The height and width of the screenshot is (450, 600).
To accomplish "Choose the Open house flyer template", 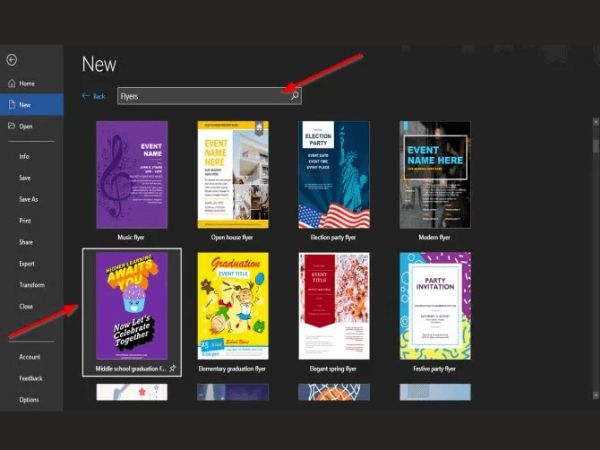I will pyautogui.click(x=233, y=175).
